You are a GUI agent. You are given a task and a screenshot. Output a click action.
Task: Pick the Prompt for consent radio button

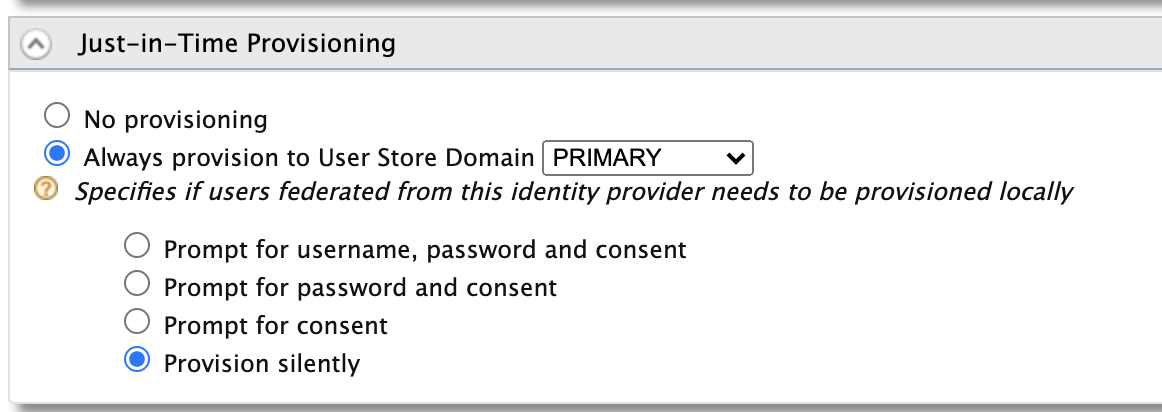[x=136, y=323]
